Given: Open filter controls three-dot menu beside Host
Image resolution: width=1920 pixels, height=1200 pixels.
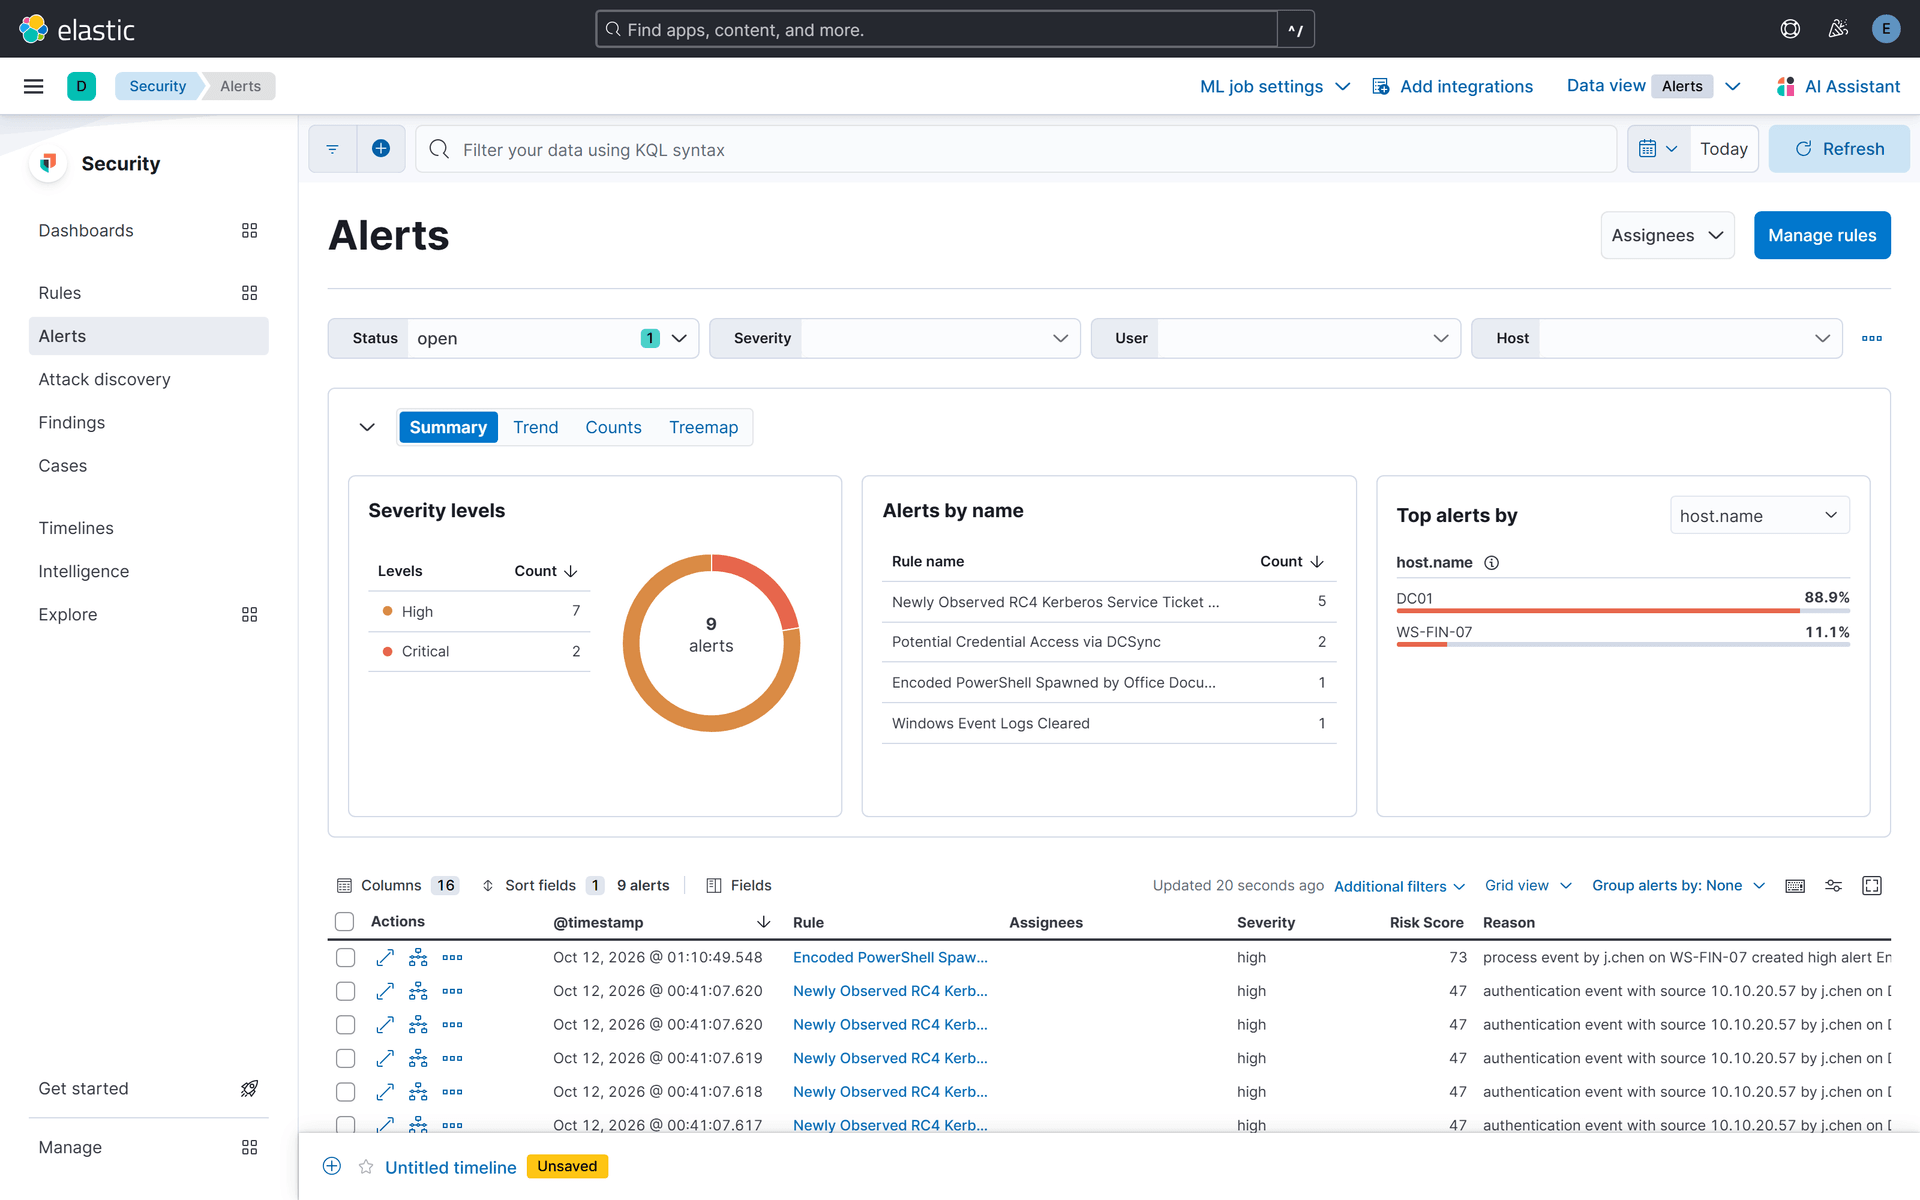Looking at the screenshot, I should [x=1872, y=339].
